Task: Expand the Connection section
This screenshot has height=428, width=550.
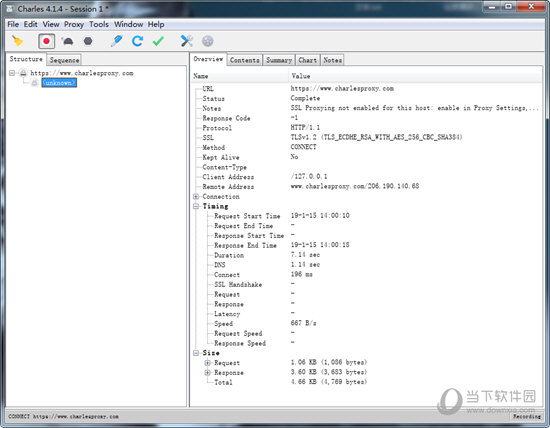Action: (196, 196)
